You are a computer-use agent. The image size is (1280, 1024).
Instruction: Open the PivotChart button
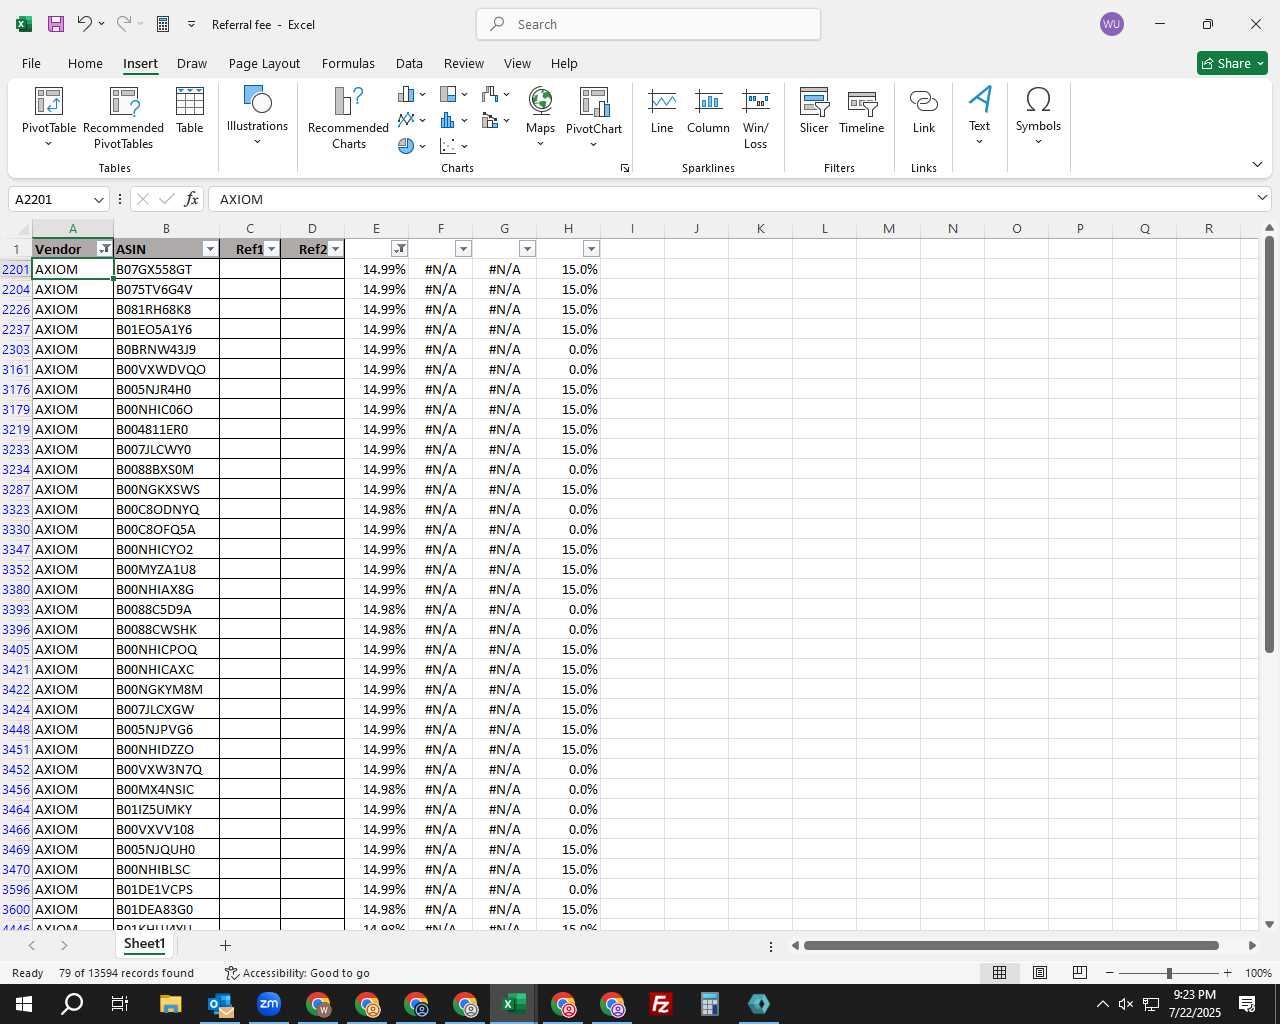[x=594, y=118]
